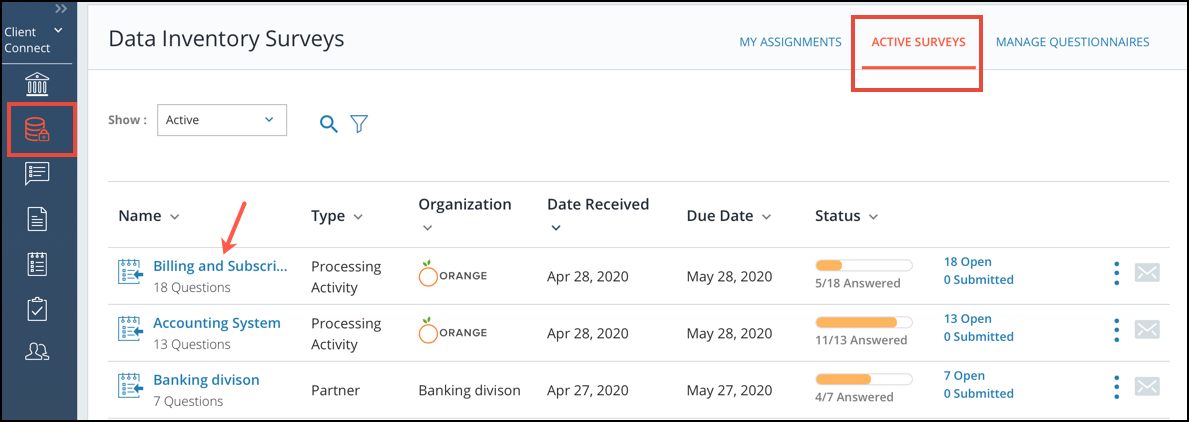Image resolution: width=1189 pixels, height=422 pixels.
Task: Switch to My Assignments tab
Action: (790, 42)
